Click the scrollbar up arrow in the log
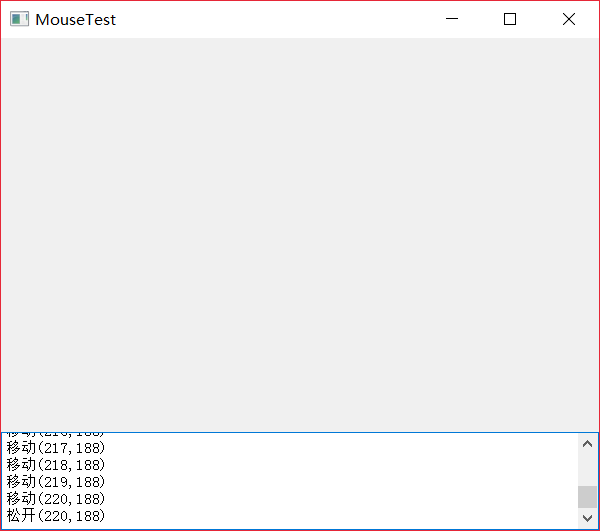Viewport: 600px width, 531px height. (x=587, y=443)
